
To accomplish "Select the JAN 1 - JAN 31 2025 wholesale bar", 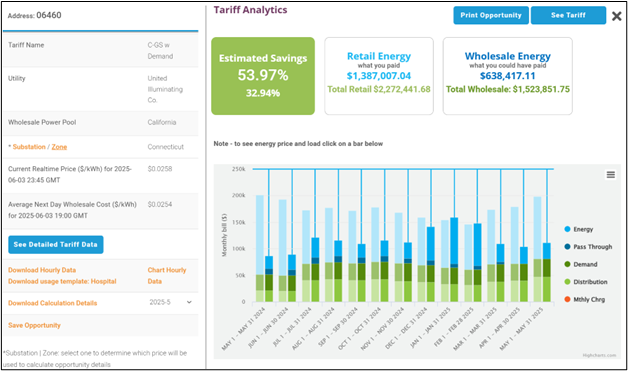I will [454, 260].
